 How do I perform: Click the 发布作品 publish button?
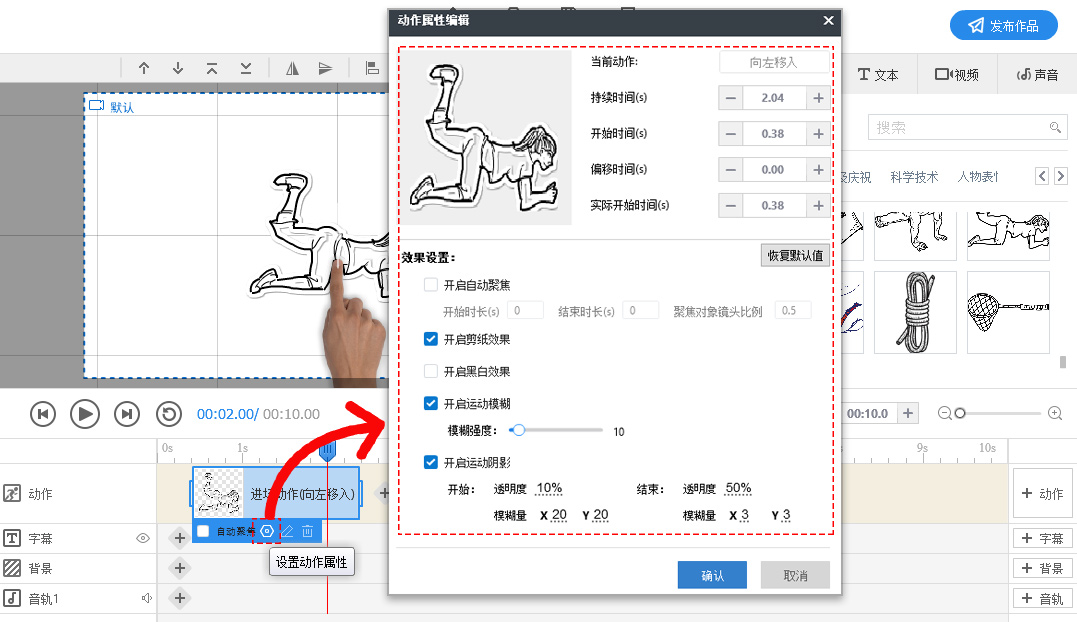point(1003,25)
